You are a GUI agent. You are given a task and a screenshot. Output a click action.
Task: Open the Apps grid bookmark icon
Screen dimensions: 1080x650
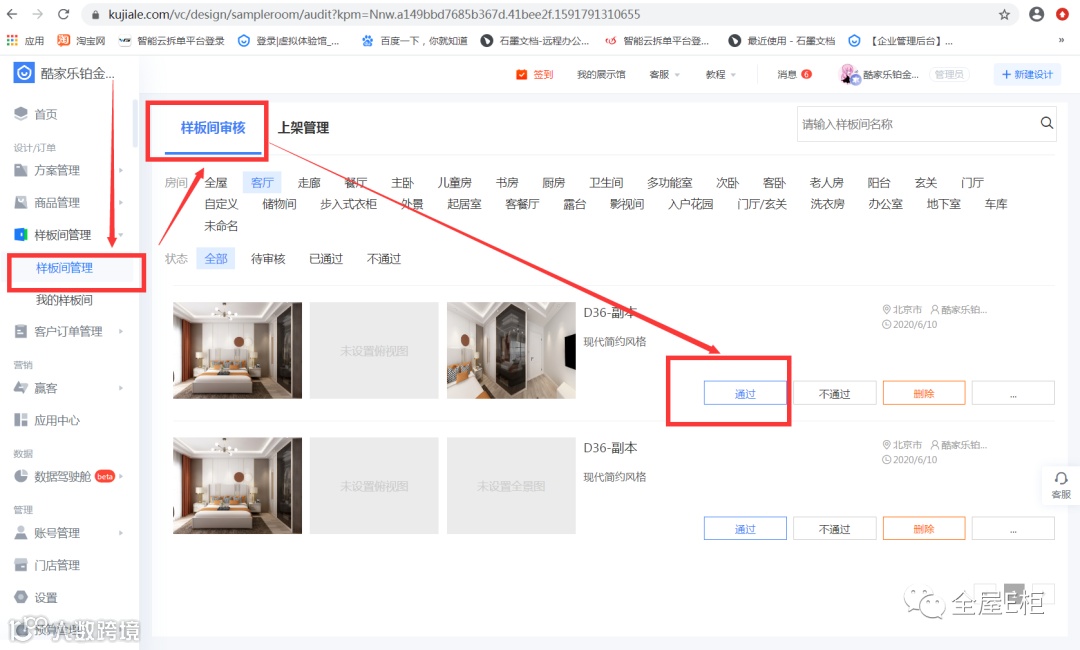tap(12, 41)
